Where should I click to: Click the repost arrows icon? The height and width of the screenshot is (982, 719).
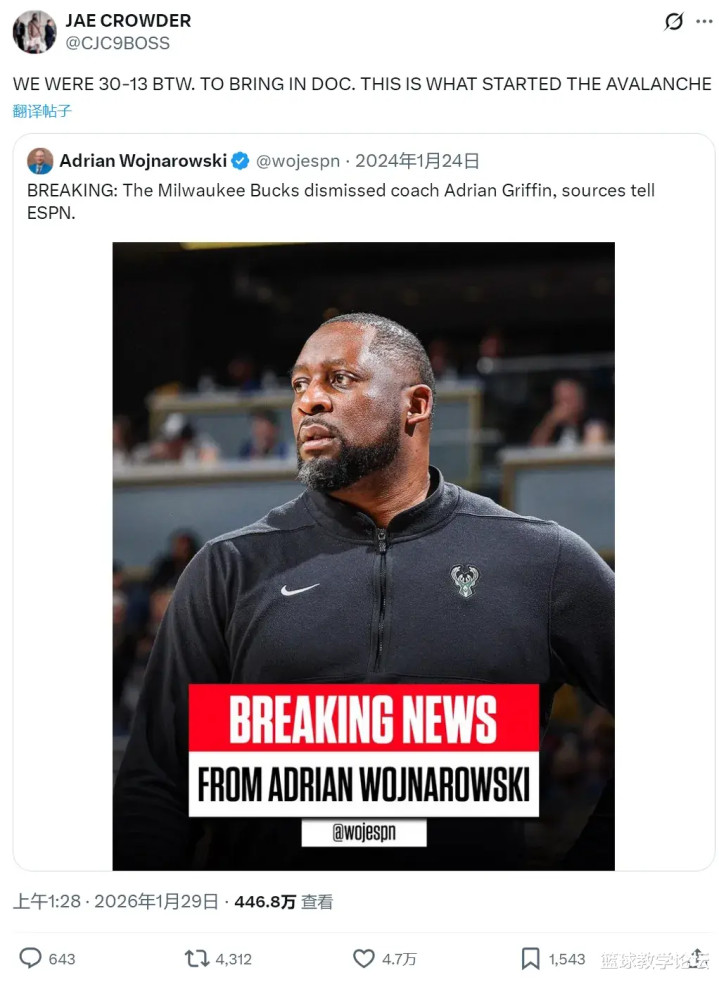pyautogui.click(x=197, y=958)
